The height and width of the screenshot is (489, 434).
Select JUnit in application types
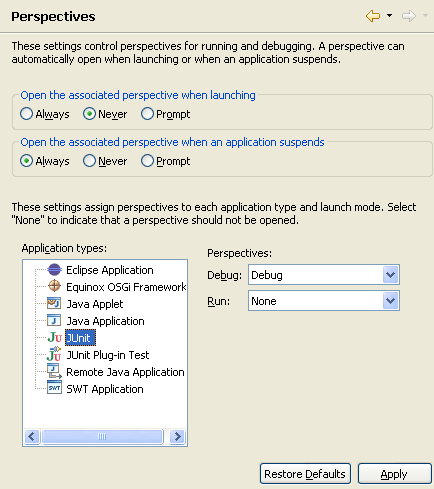point(80,338)
